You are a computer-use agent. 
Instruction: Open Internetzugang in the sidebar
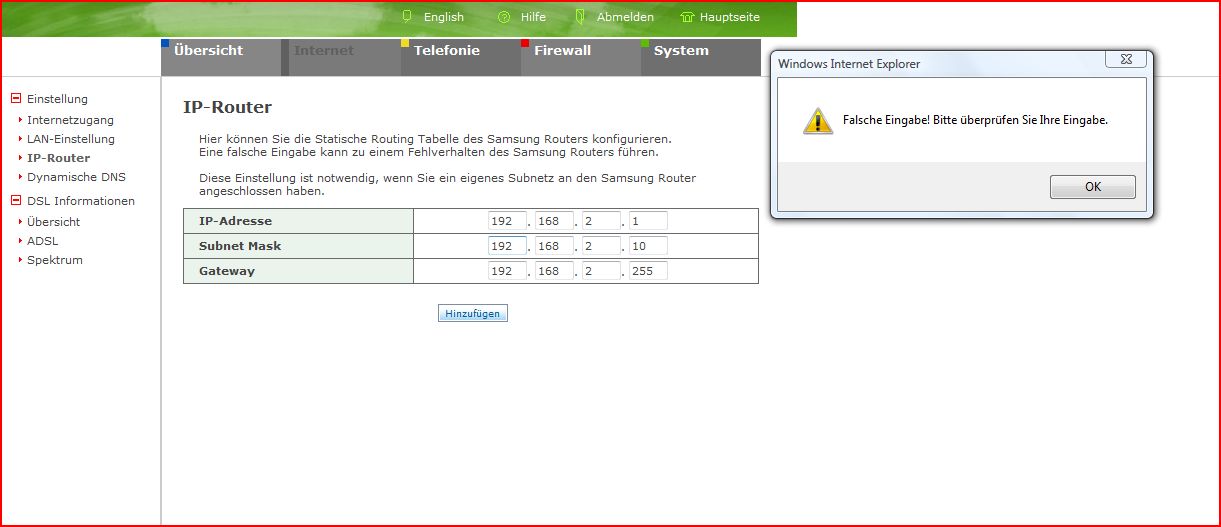tap(70, 120)
